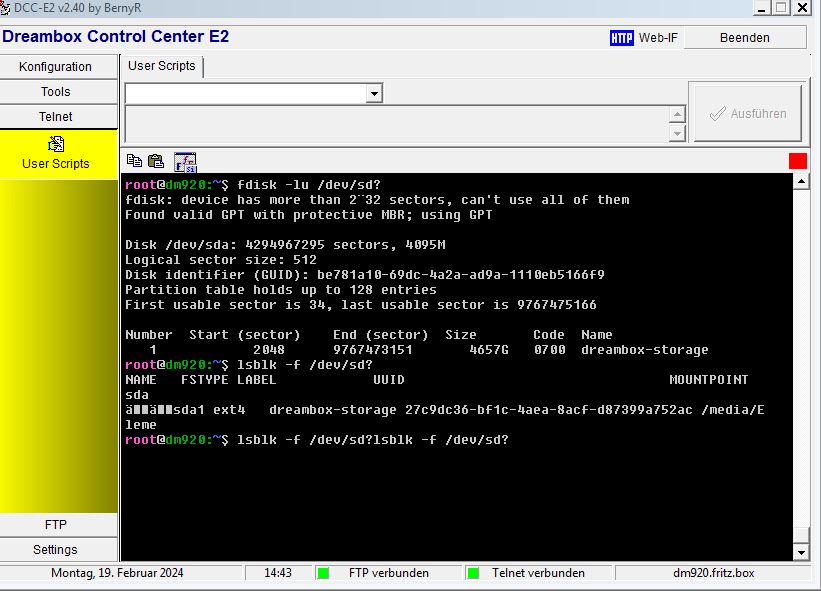Click the User Scripts sidebar icon
The image size is (821, 591).
tap(56, 145)
